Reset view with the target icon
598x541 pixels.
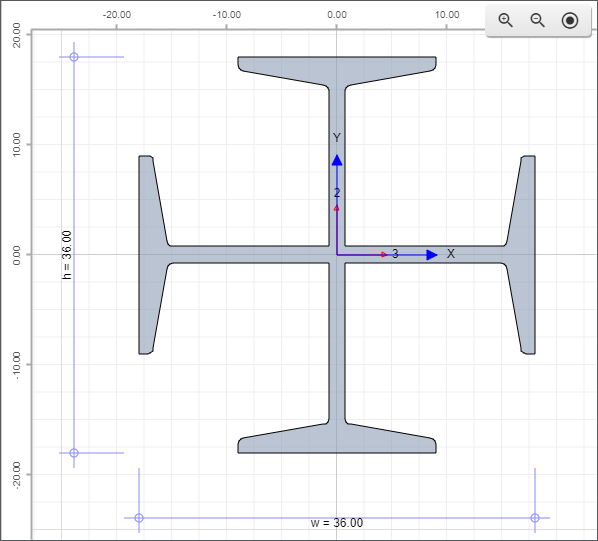(x=570, y=20)
